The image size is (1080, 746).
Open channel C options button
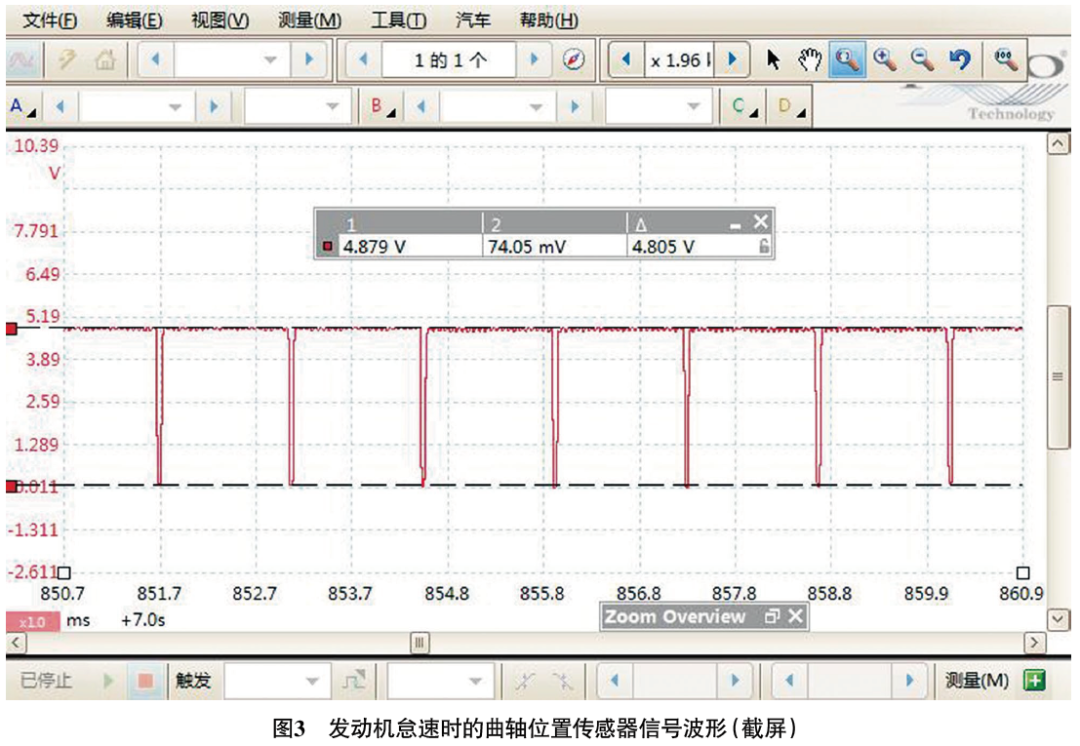click(744, 107)
